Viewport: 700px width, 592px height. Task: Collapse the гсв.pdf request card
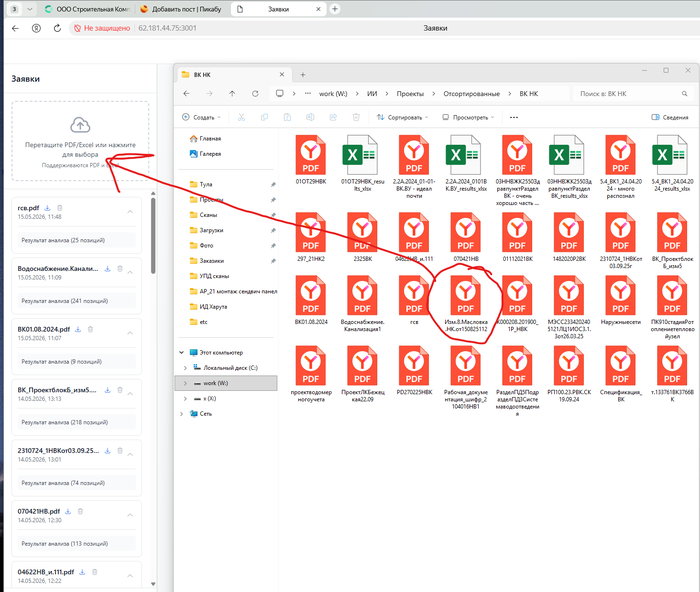click(x=130, y=212)
